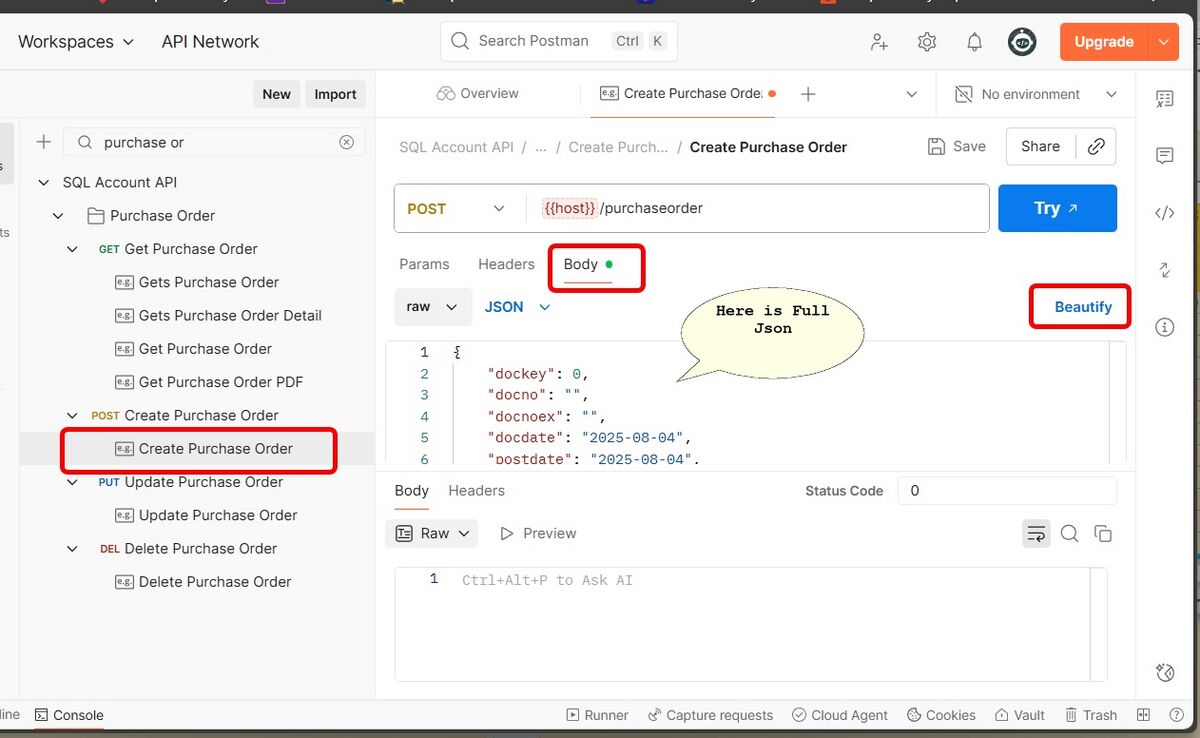Open the notifications bell icon
Screen dimensions: 1200x738
coord(974,42)
